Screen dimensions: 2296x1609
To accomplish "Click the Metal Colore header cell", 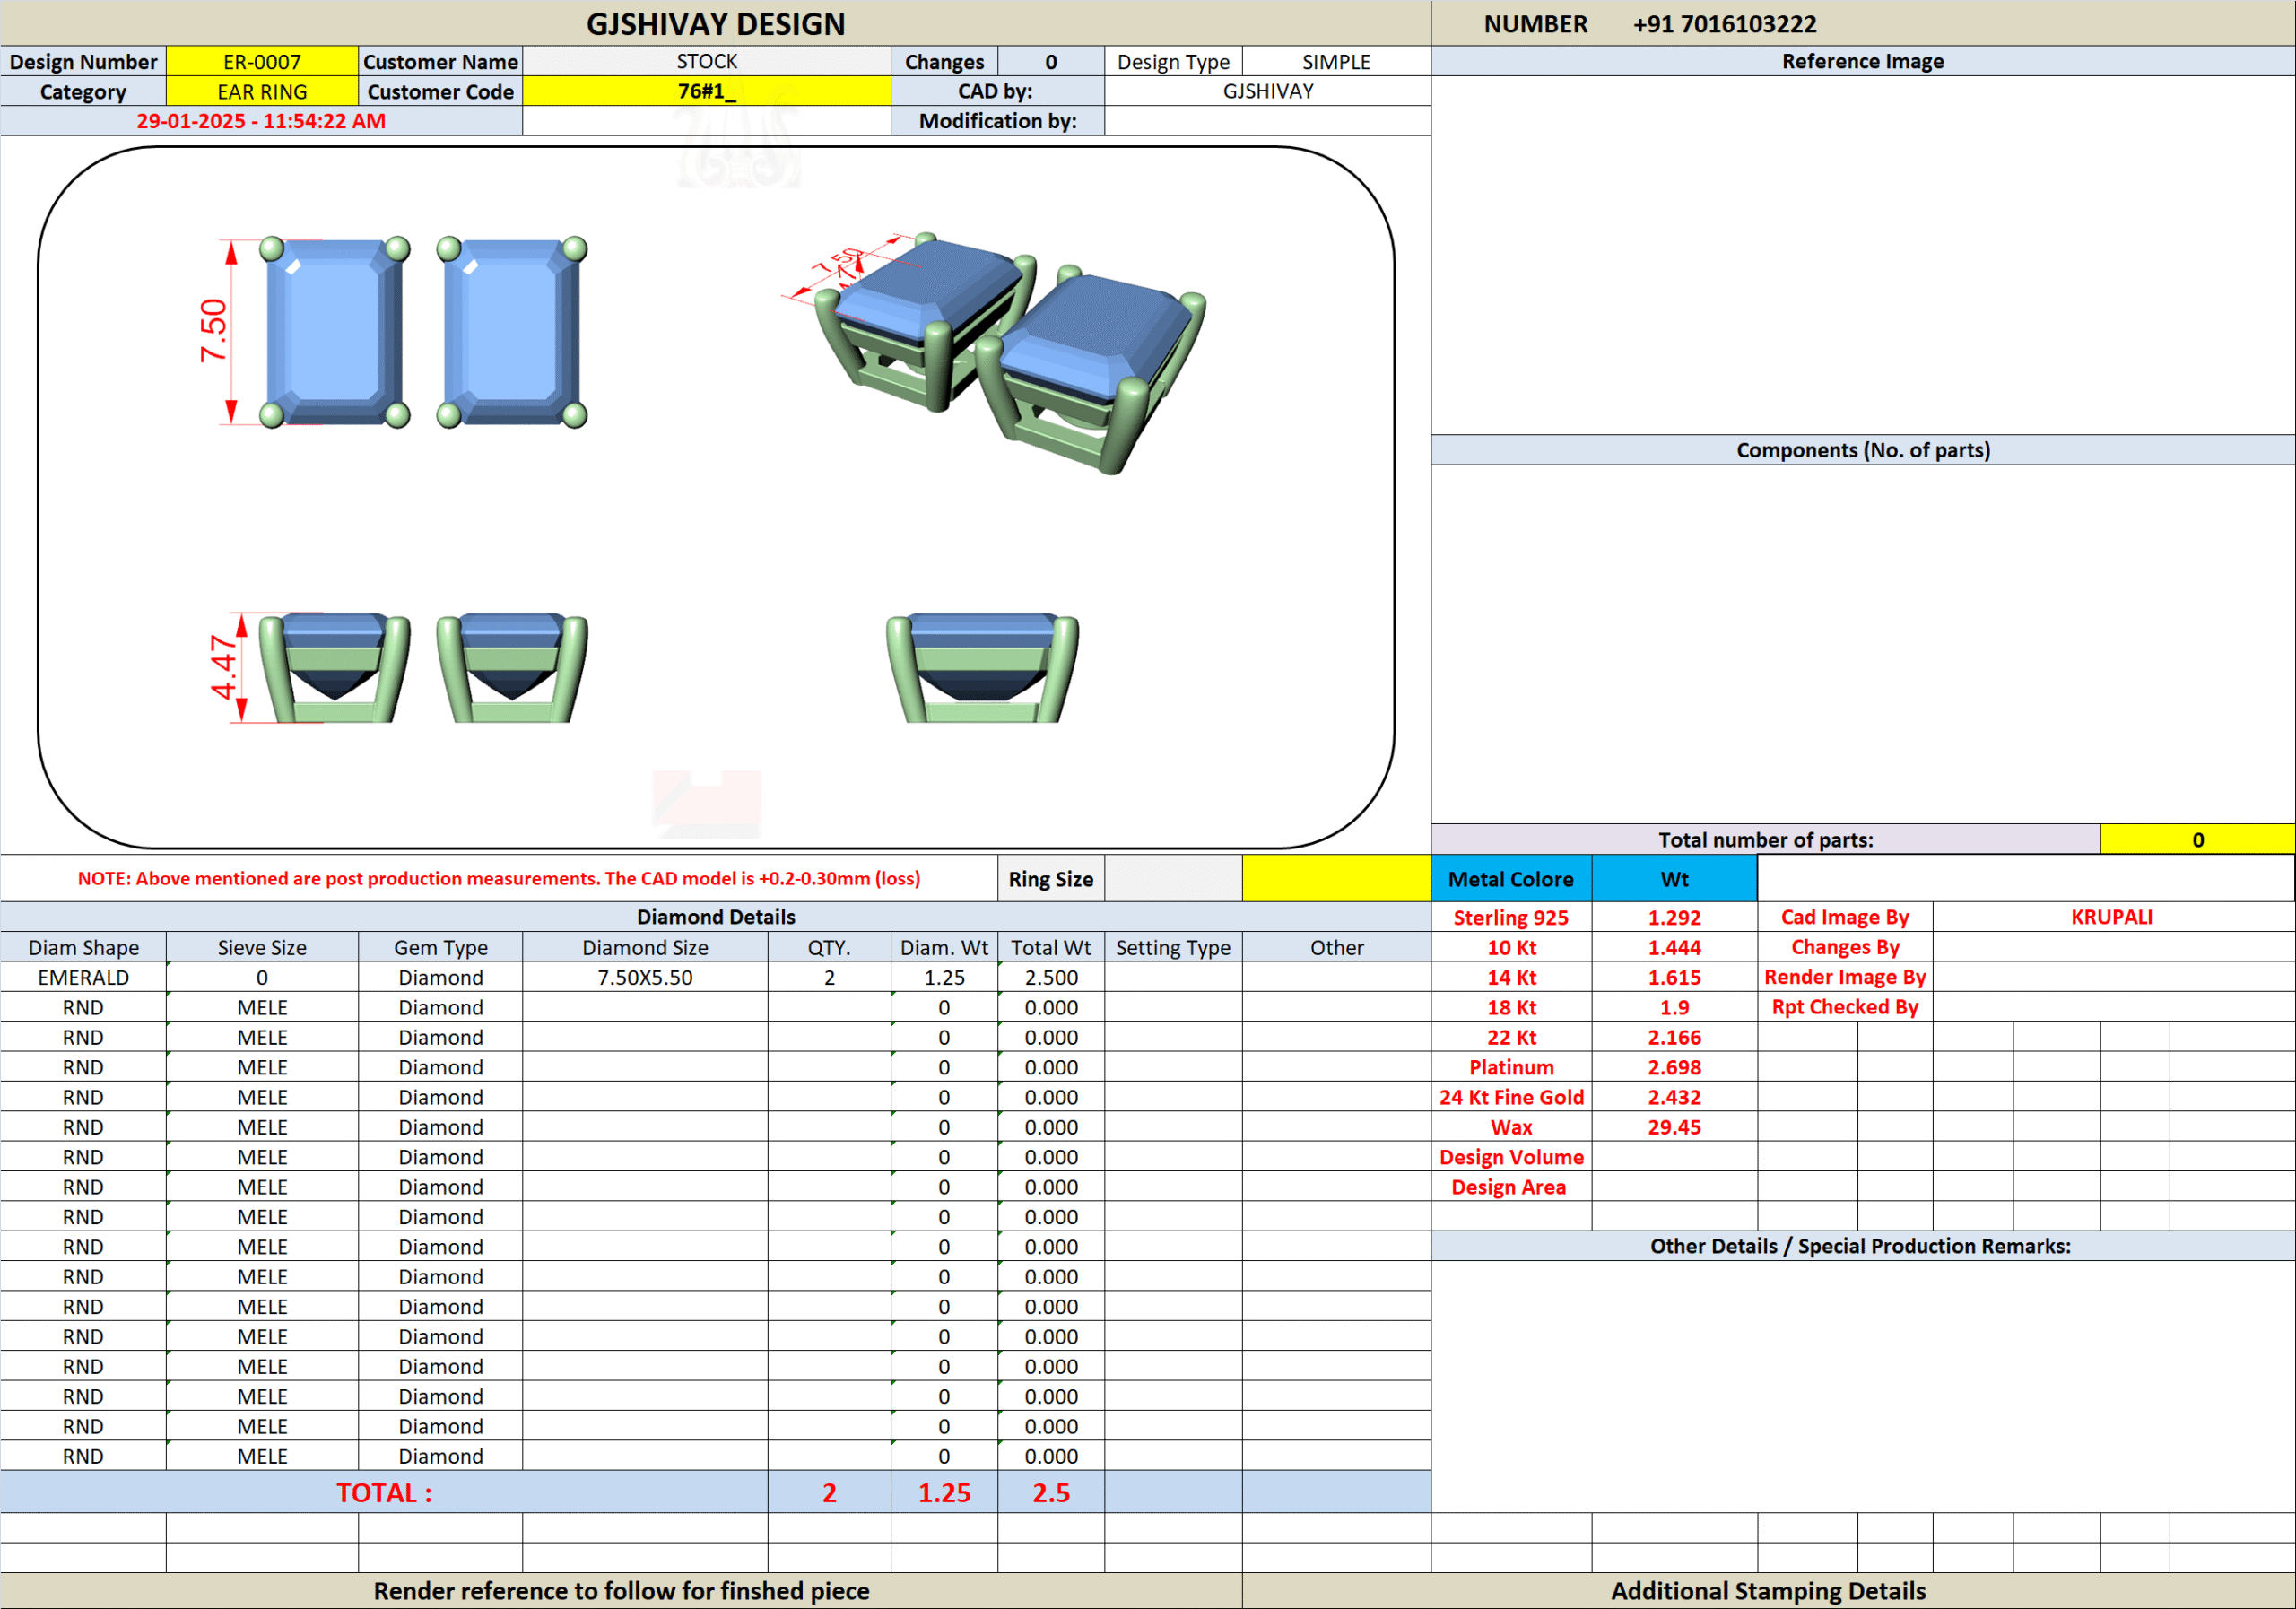I will (x=1510, y=879).
